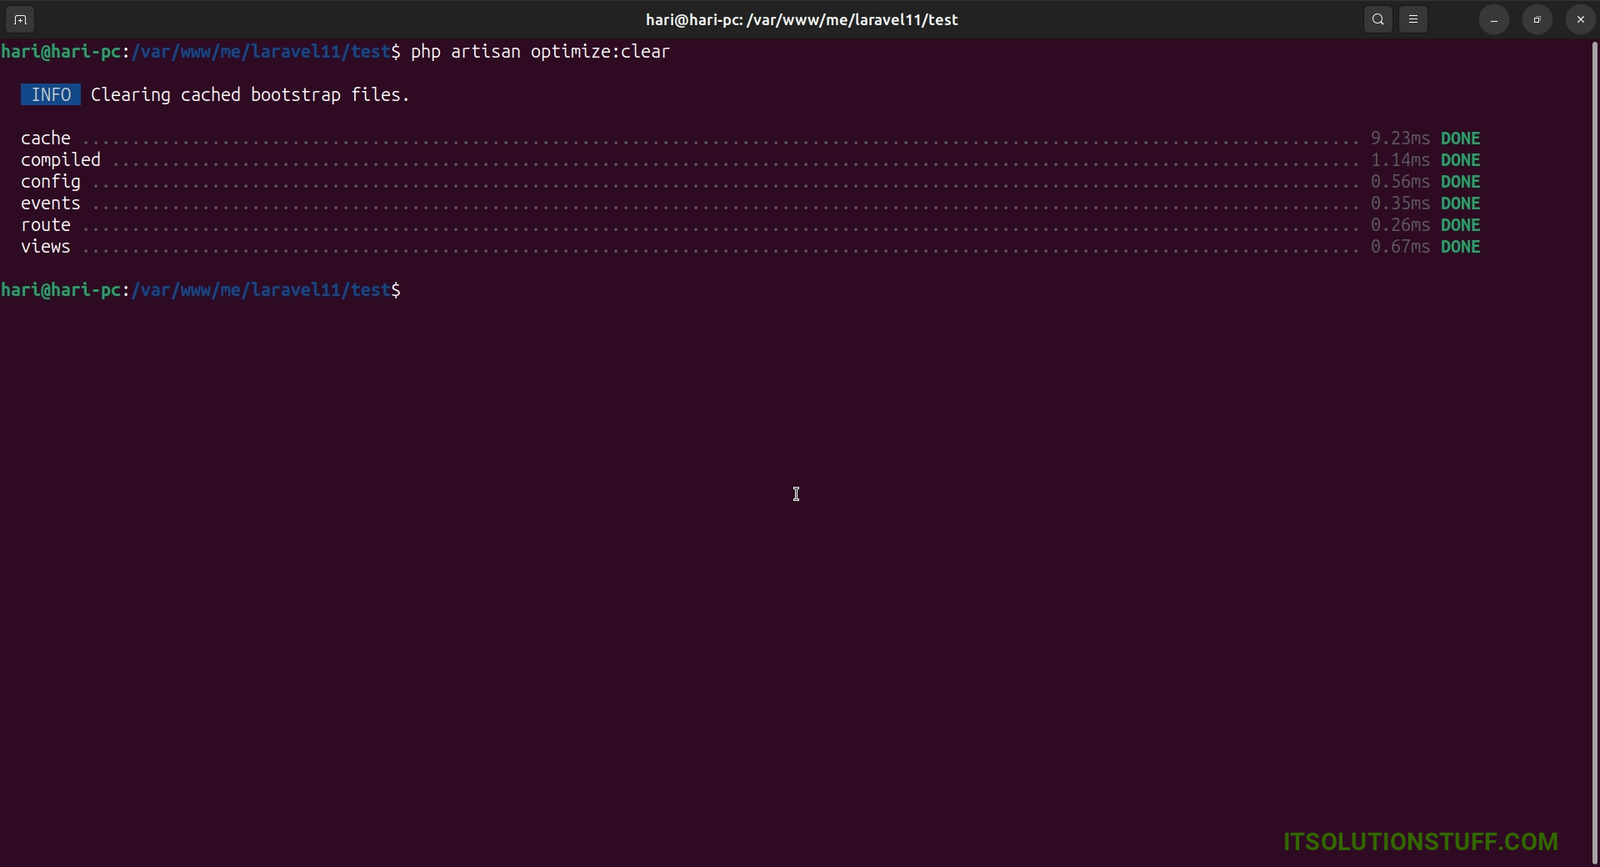Viewport: 1600px width, 867px height.
Task: Click the ITSOLUTIONSTUFF.COM watermark
Action: 1420,842
